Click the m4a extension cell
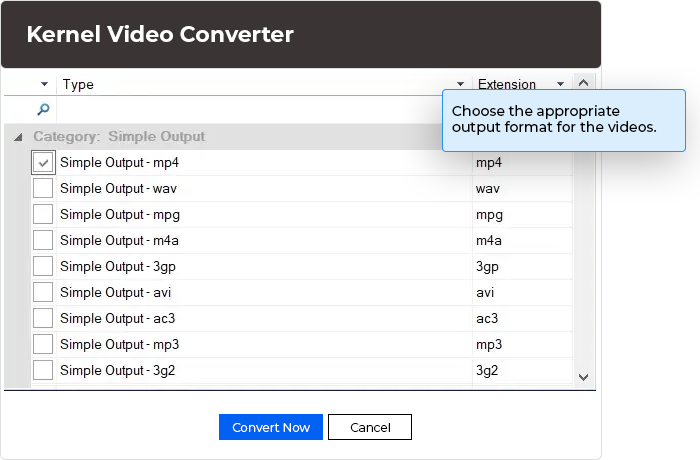Viewport: 700px width, 460px height. tap(522, 240)
